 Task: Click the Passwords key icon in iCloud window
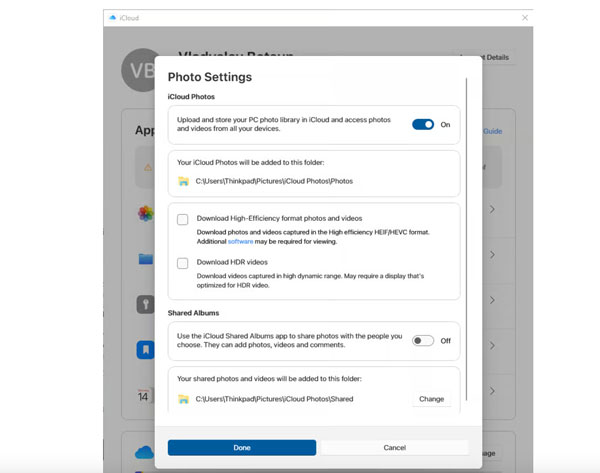click(x=146, y=305)
